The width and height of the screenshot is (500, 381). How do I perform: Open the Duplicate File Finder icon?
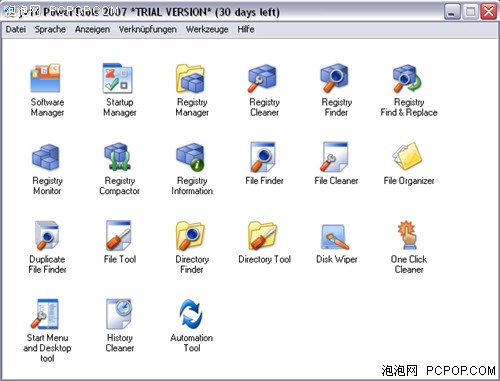(x=47, y=236)
